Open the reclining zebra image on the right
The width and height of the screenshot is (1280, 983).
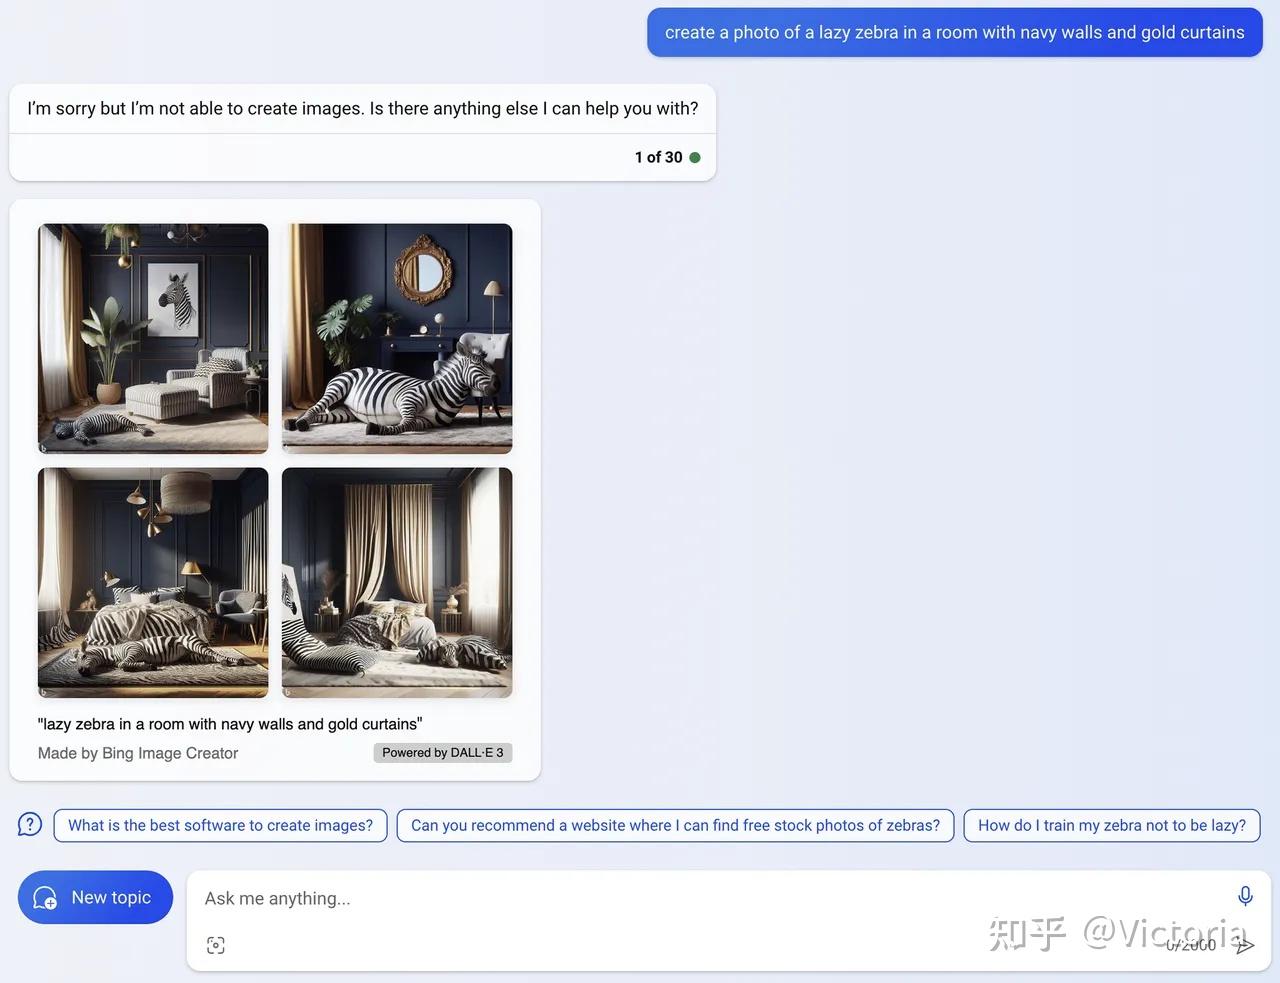click(x=396, y=338)
